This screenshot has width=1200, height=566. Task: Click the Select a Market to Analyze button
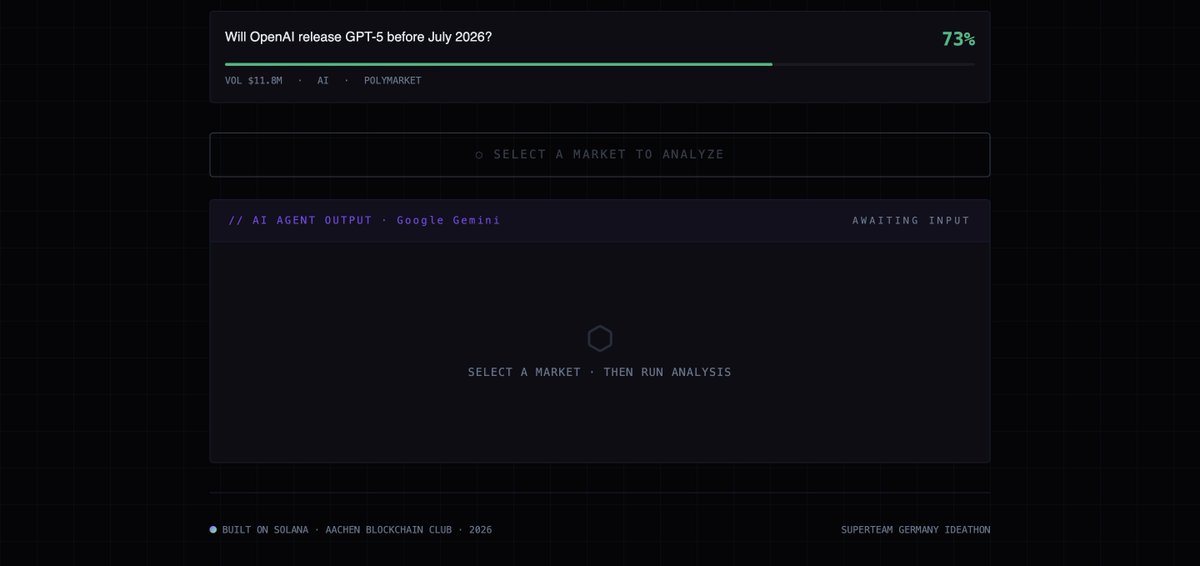coord(600,154)
